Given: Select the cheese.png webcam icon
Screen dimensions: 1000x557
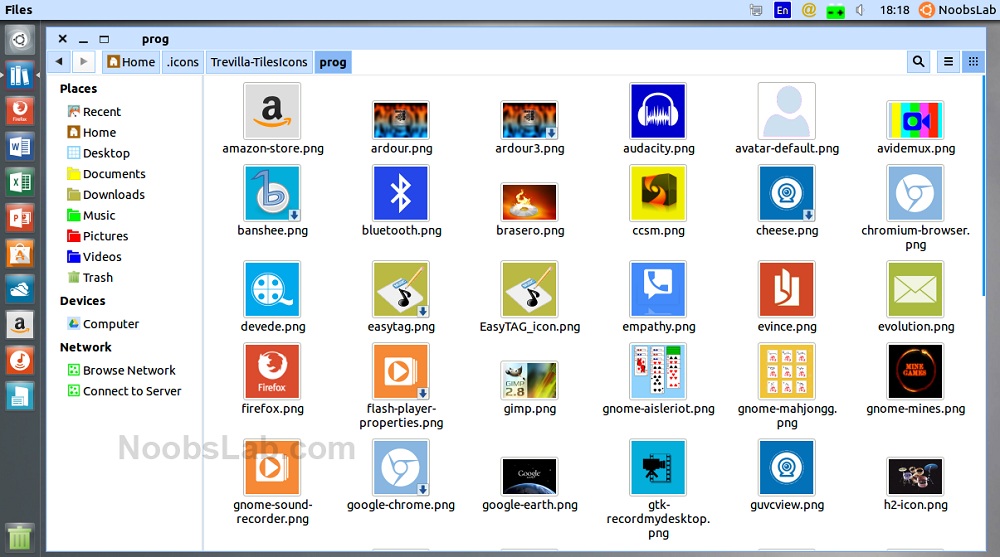Looking at the screenshot, I should tap(786, 193).
